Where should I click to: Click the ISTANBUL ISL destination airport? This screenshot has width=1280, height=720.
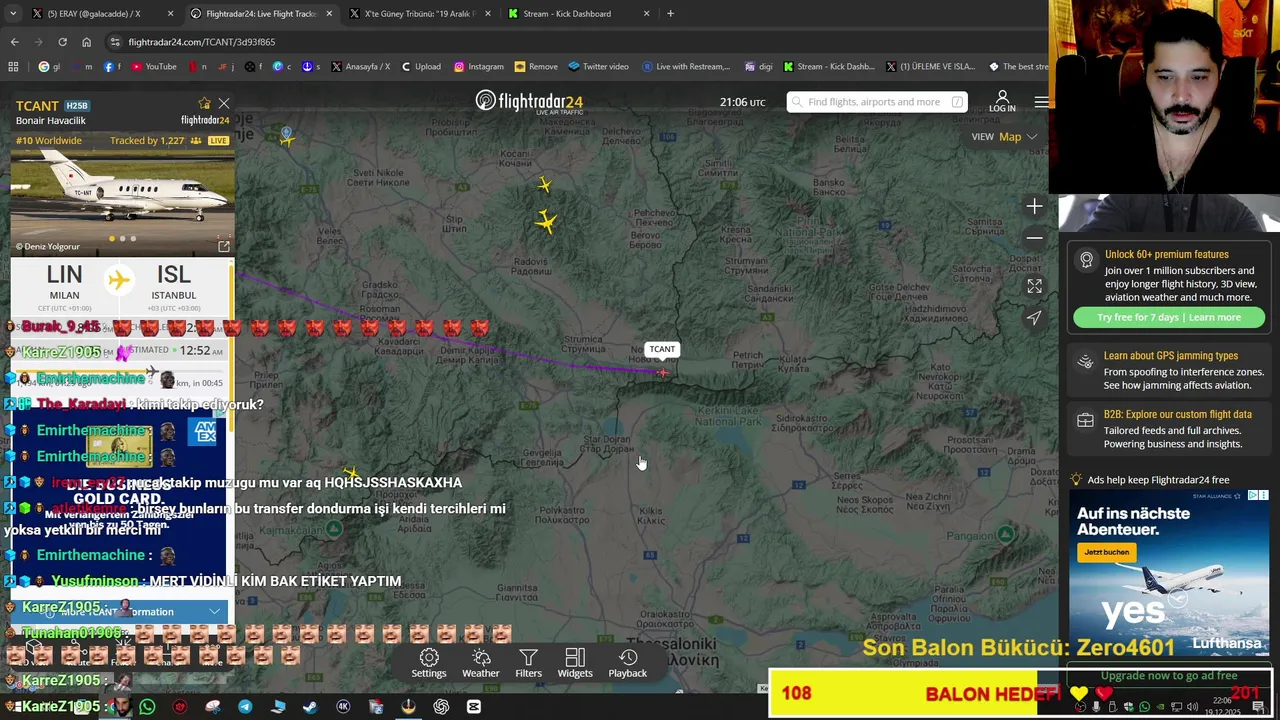pyautogui.click(x=173, y=282)
